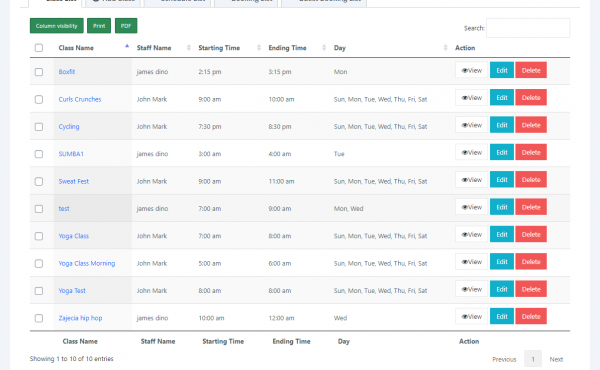Viewport: 600px width, 370px height.
Task: Delete the Yoga Class entry
Action: [x=531, y=234]
